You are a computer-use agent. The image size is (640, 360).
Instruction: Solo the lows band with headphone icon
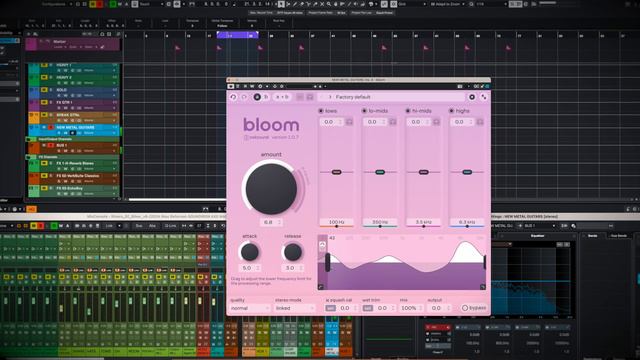click(349, 122)
